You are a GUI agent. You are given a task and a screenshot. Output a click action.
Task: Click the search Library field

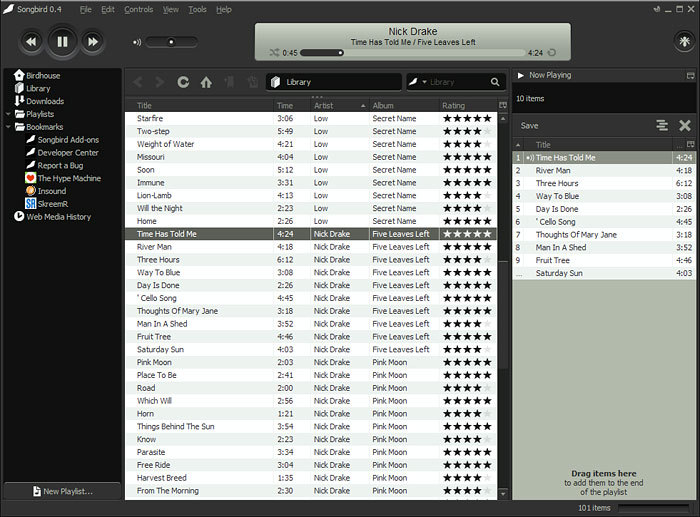point(458,82)
